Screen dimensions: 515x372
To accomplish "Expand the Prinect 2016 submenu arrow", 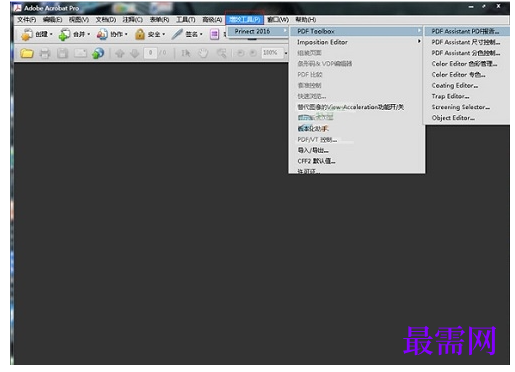I will pos(285,31).
